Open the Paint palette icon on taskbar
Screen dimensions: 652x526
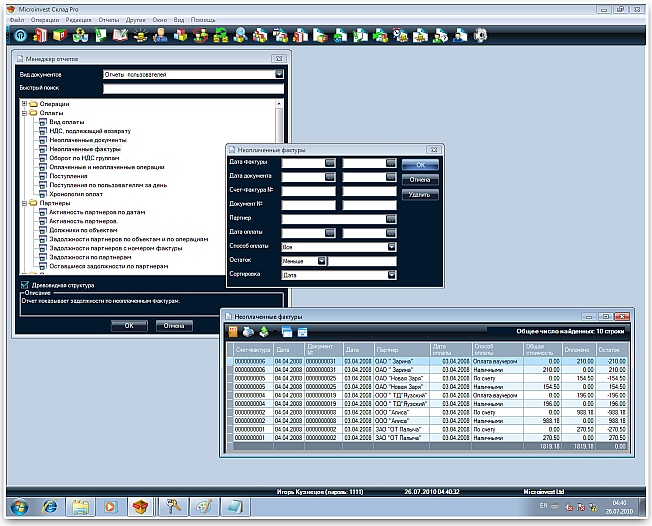point(204,507)
